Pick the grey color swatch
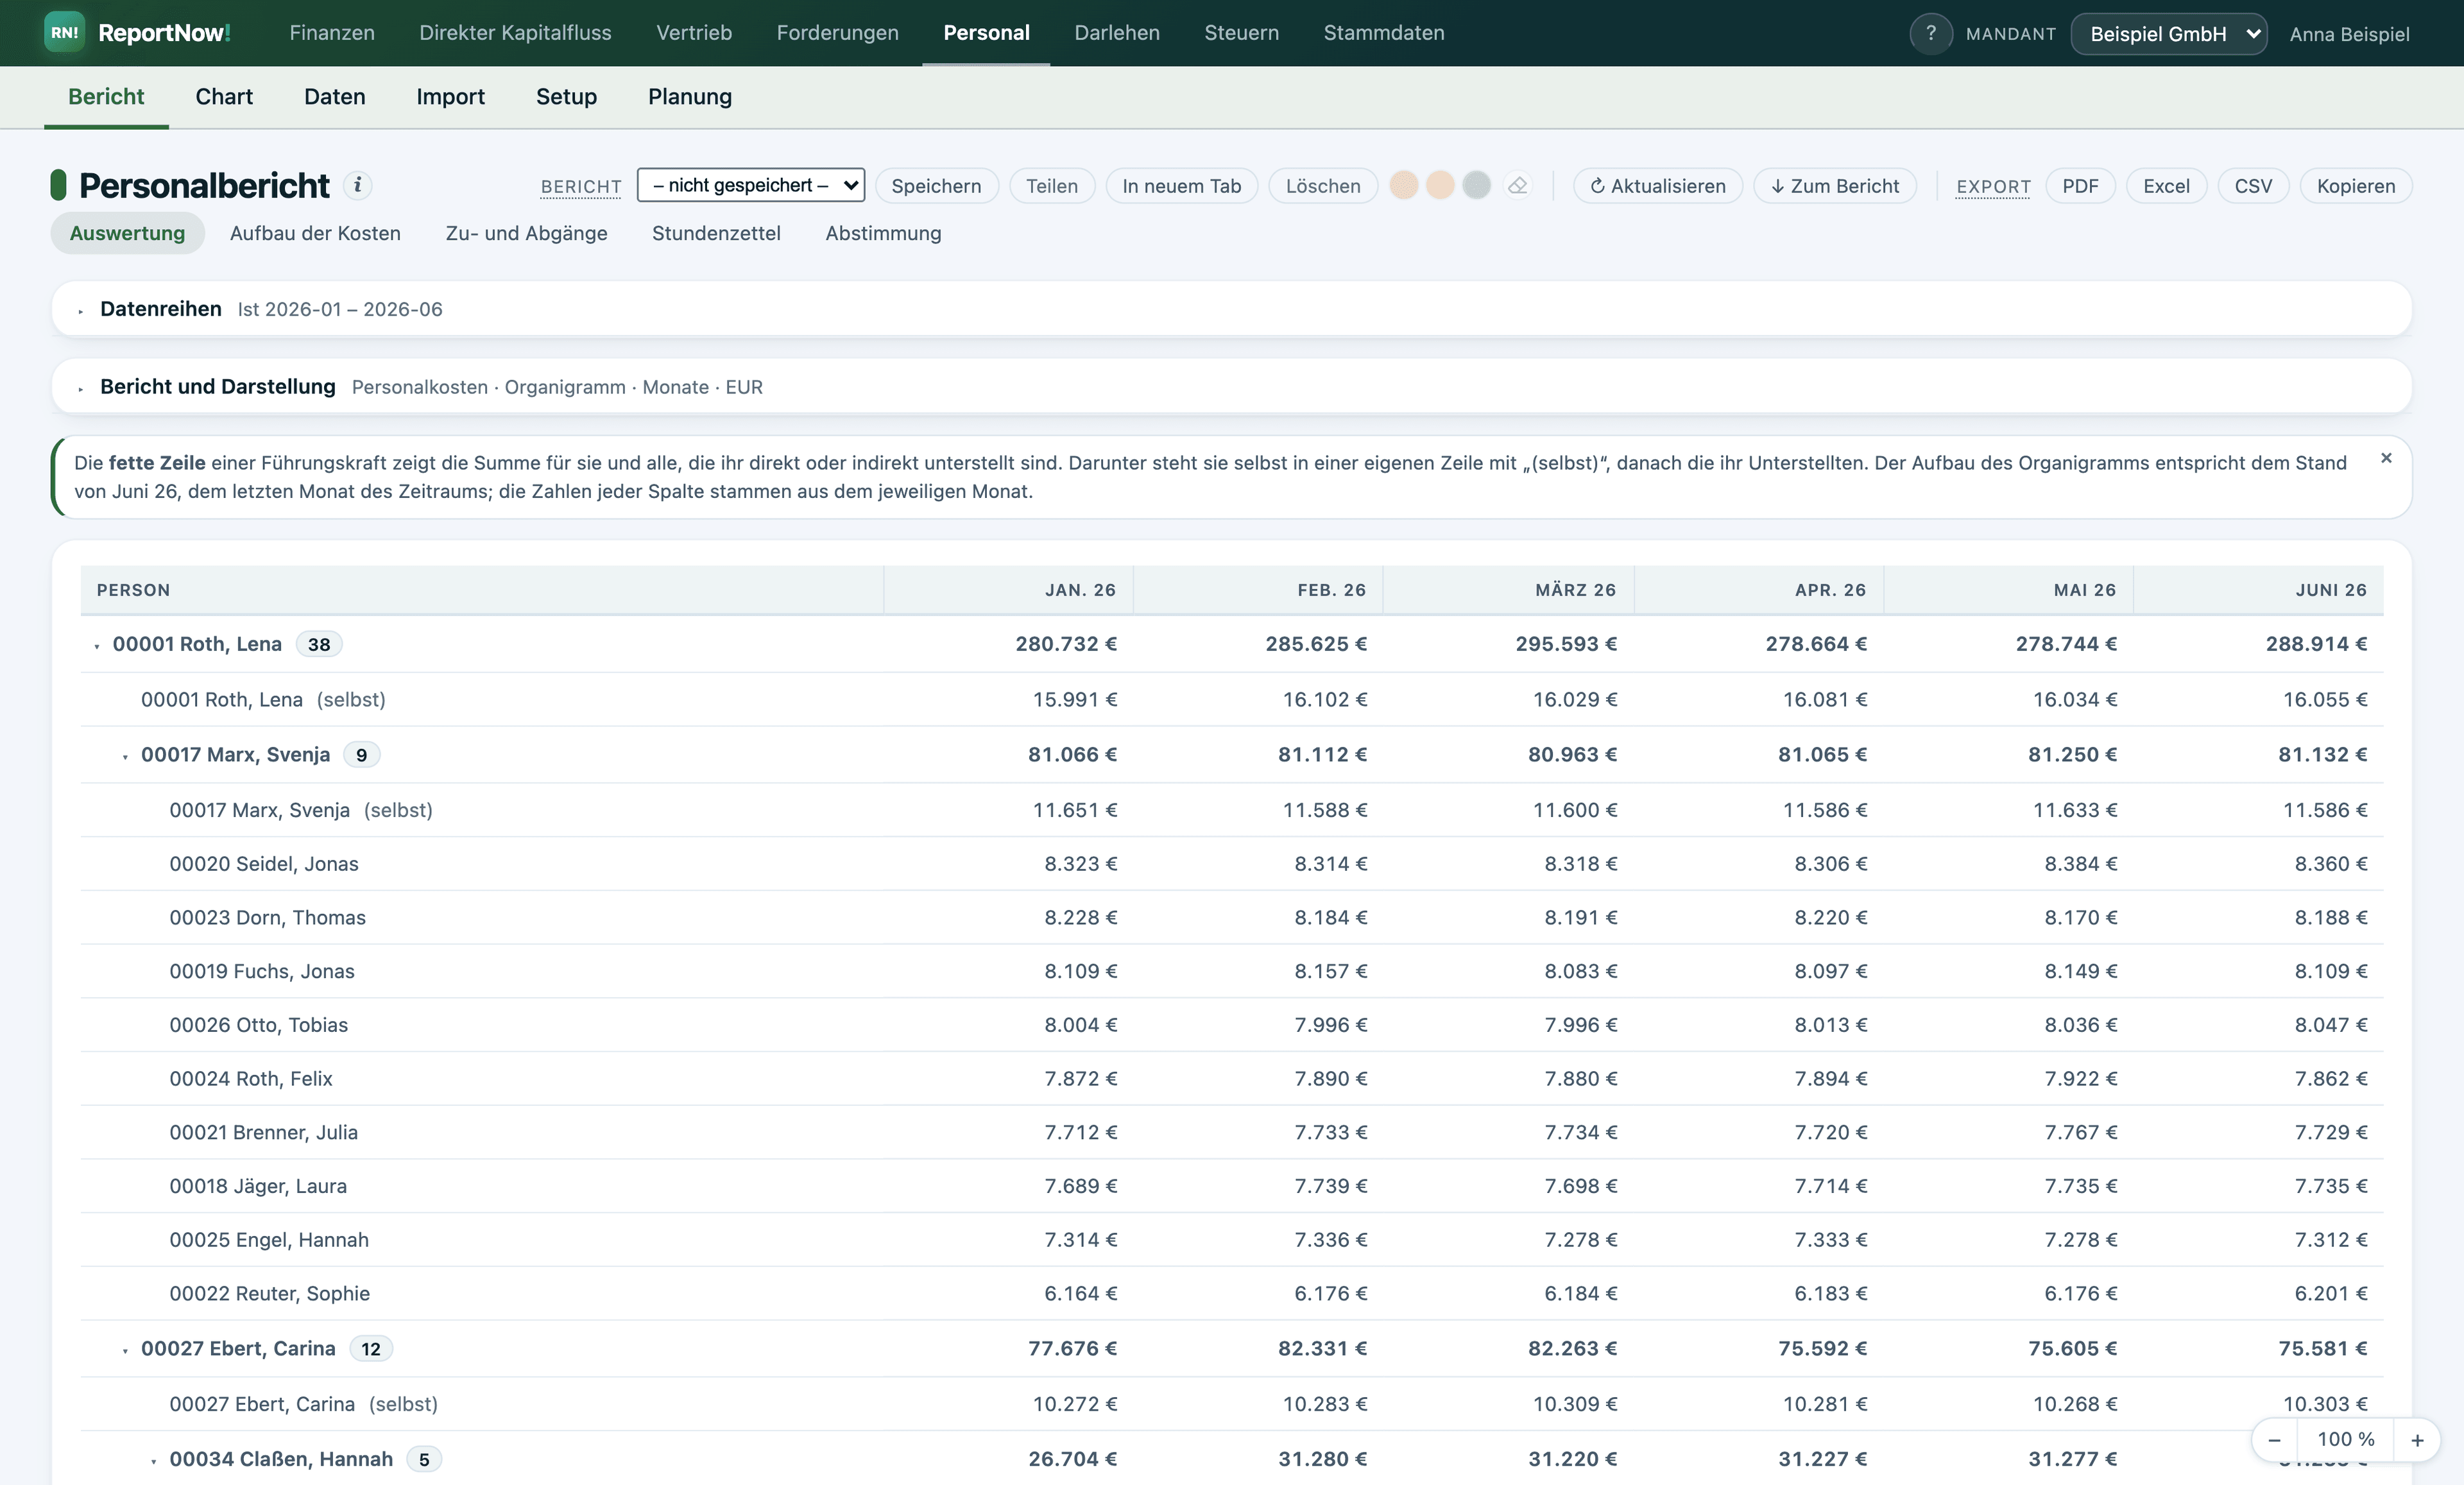The height and width of the screenshot is (1485, 2464). point(1476,186)
